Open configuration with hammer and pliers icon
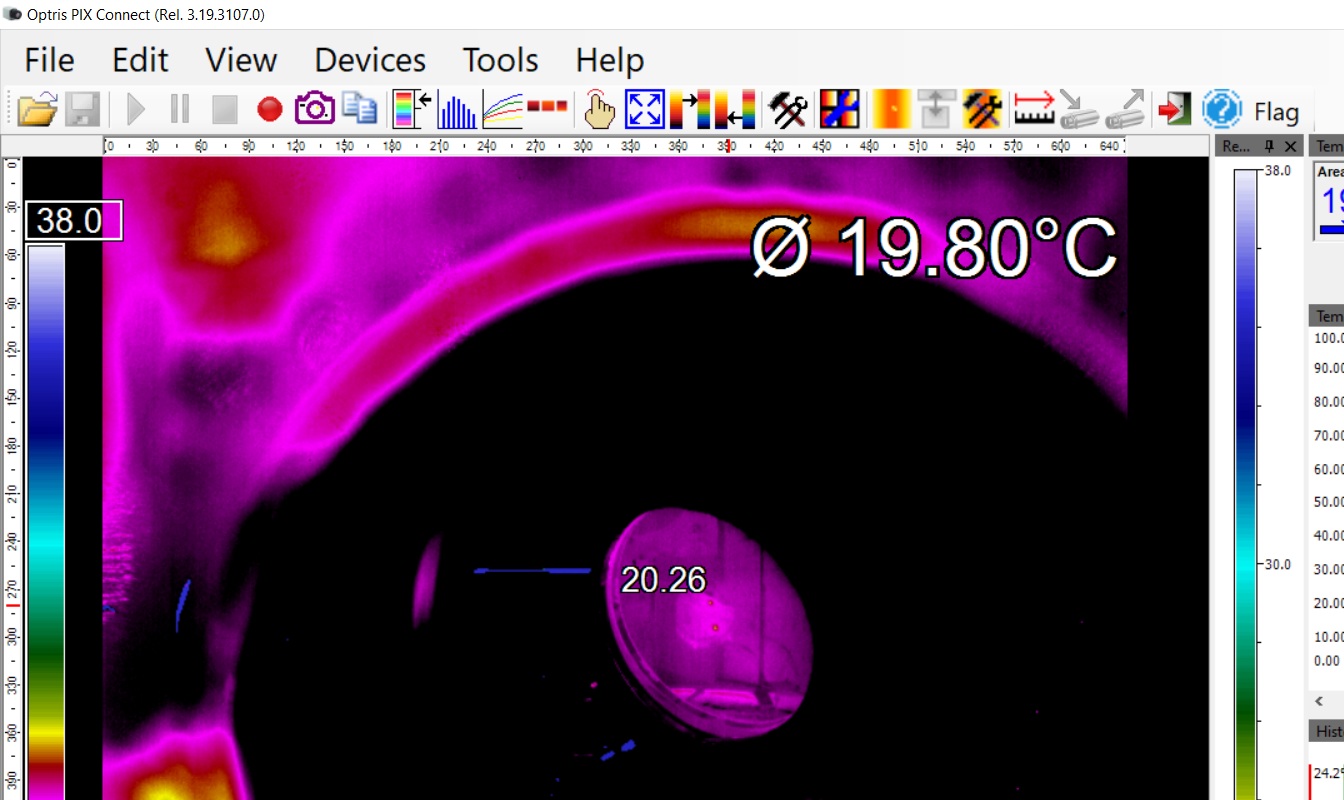The width and height of the screenshot is (1344, 800). click(x=788, y=109)
